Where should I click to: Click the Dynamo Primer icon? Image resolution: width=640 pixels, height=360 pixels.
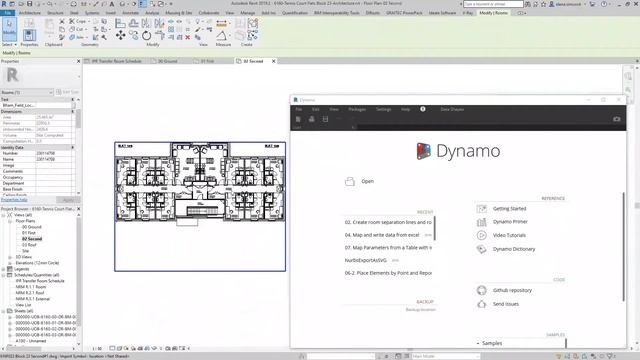[x=482, y=222]
